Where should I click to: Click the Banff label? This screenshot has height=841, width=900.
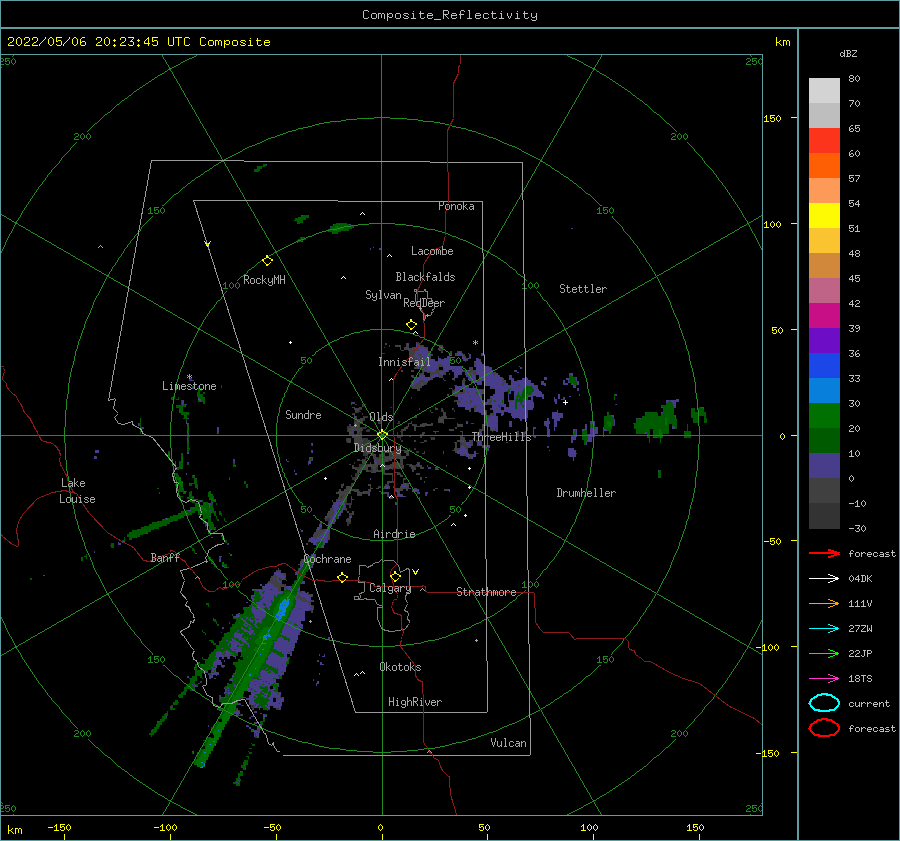(x=165, y=557)
